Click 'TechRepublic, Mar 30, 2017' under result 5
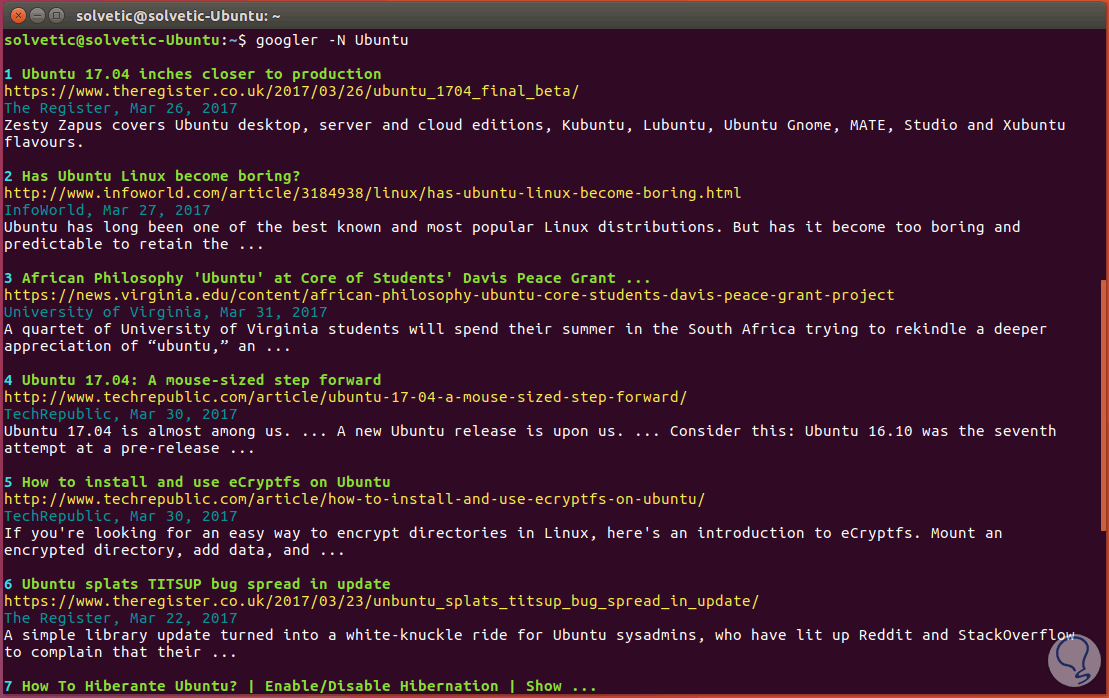Viewport: 1109px width, 698px height. 120,516
